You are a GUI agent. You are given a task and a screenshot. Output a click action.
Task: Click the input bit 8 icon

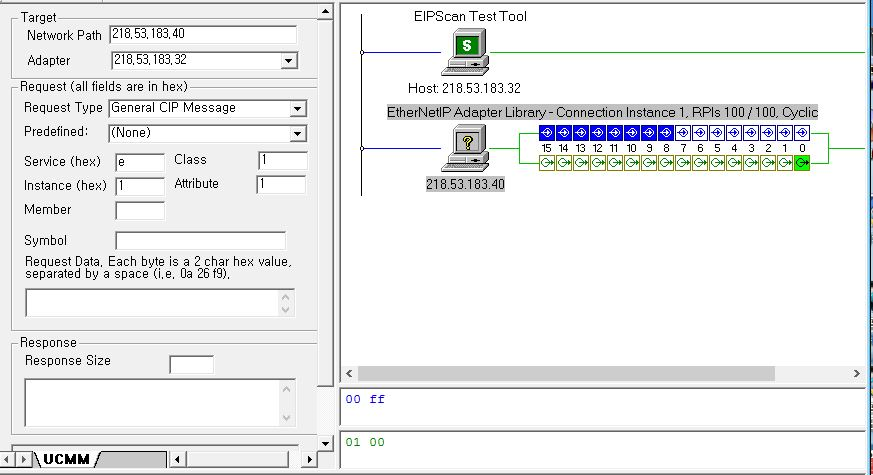click(x=666, y=133)
